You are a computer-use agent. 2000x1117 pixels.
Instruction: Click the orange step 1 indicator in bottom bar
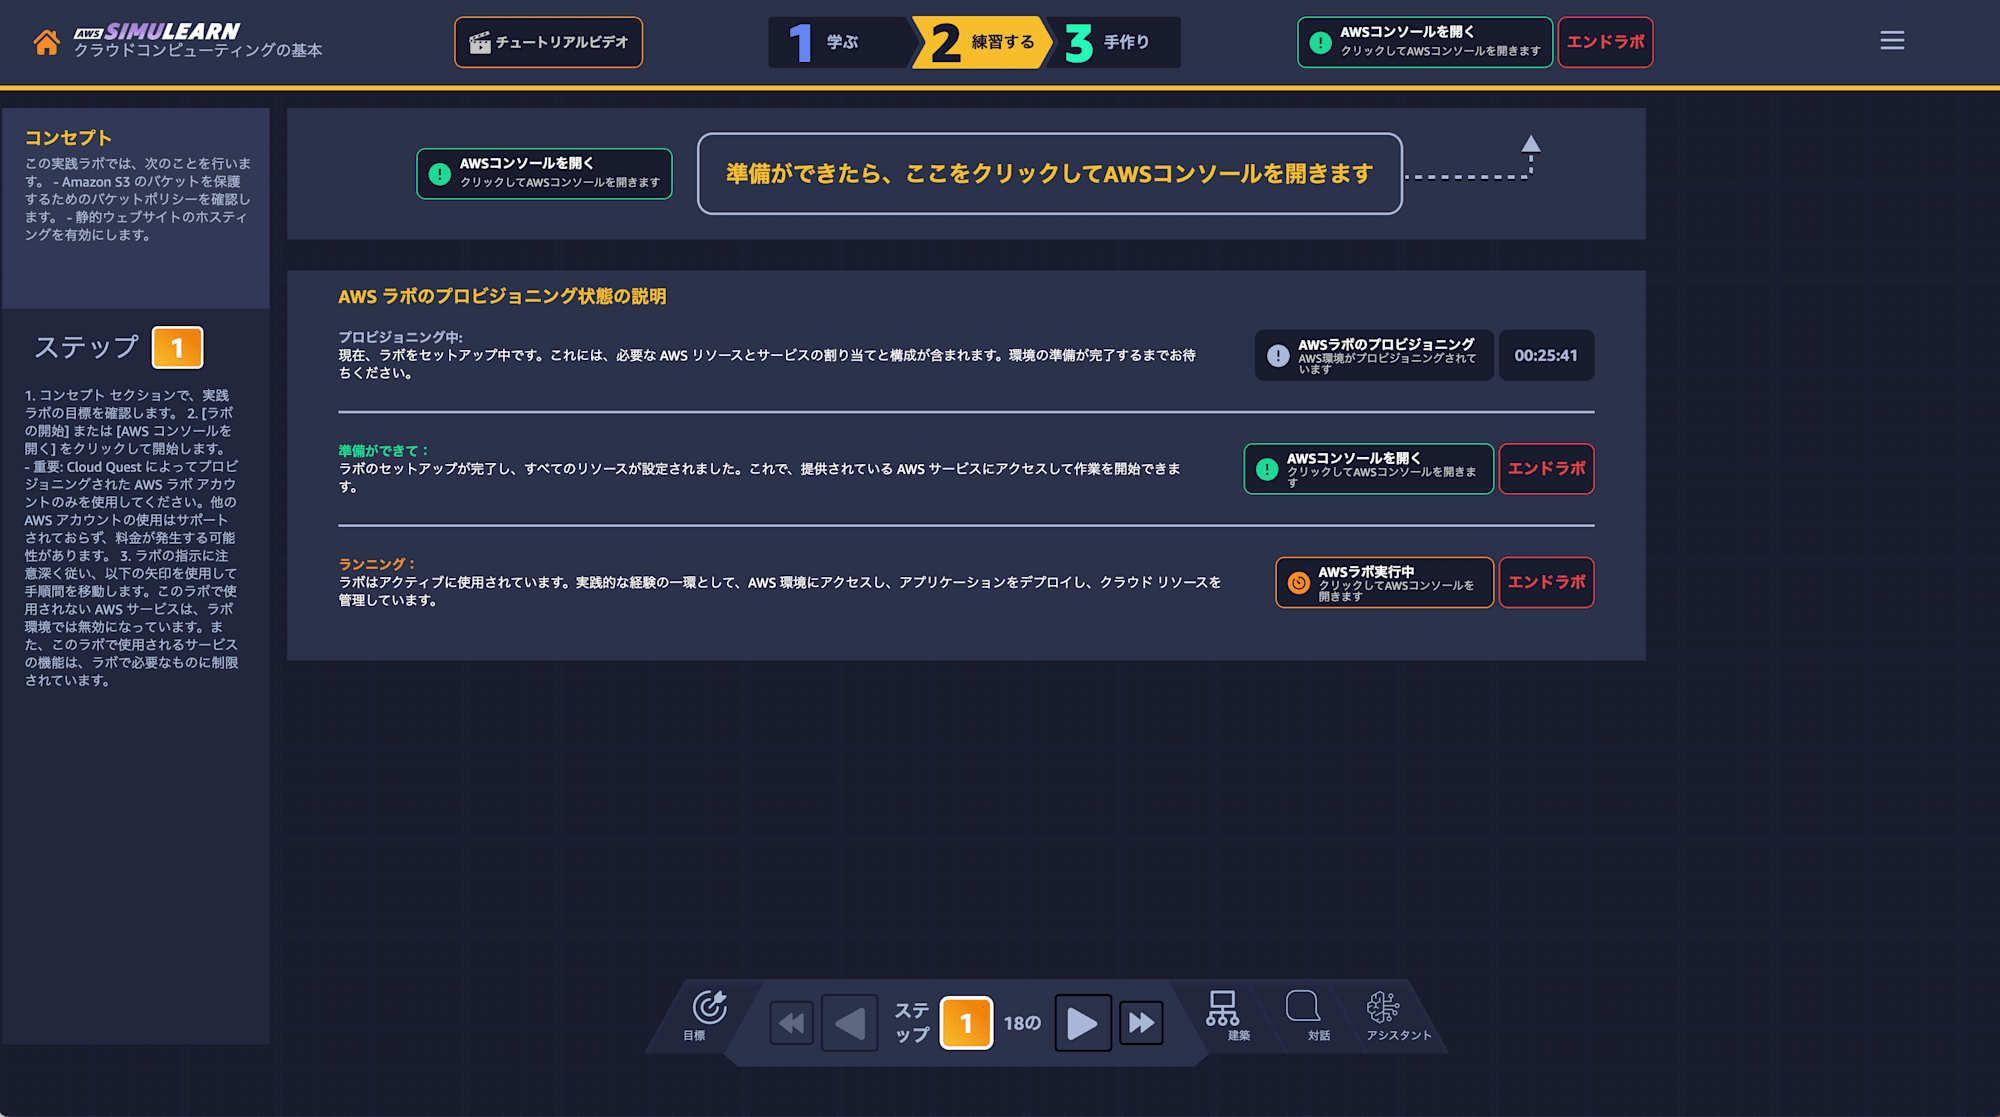tap(966, 1023)
